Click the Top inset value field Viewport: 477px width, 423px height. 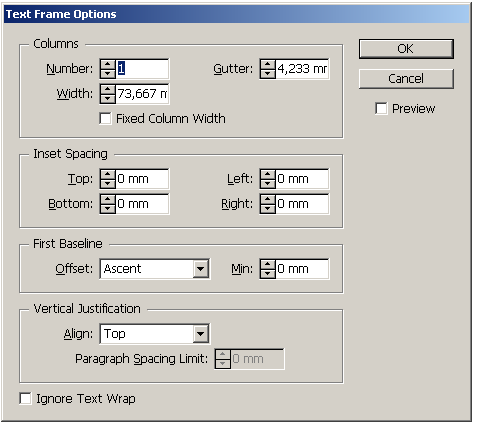(x=142, y=179)
